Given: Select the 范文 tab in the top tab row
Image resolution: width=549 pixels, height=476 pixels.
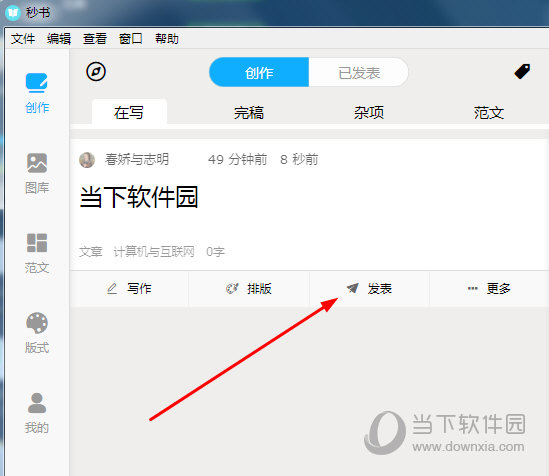Looking at the screenshot, I should pos(489,113).
